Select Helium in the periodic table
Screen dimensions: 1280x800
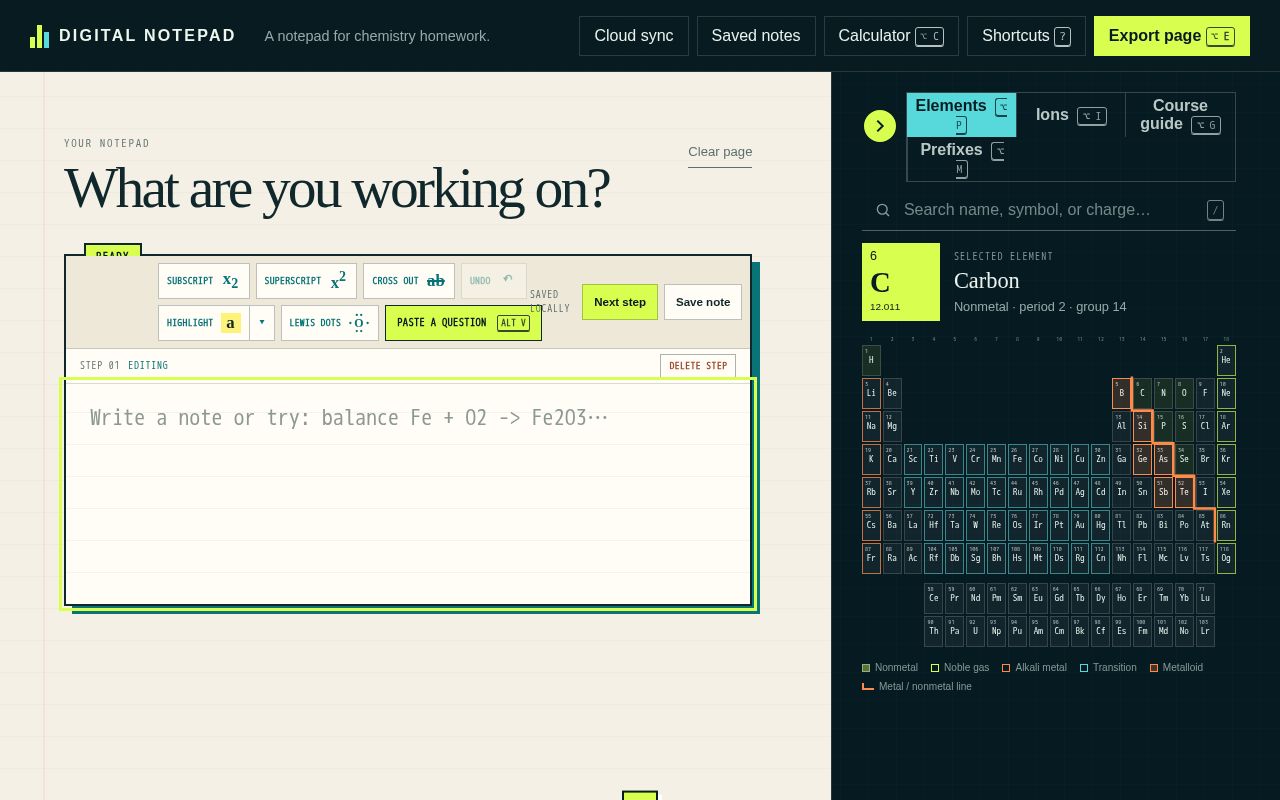click(x=1226, y=360)
